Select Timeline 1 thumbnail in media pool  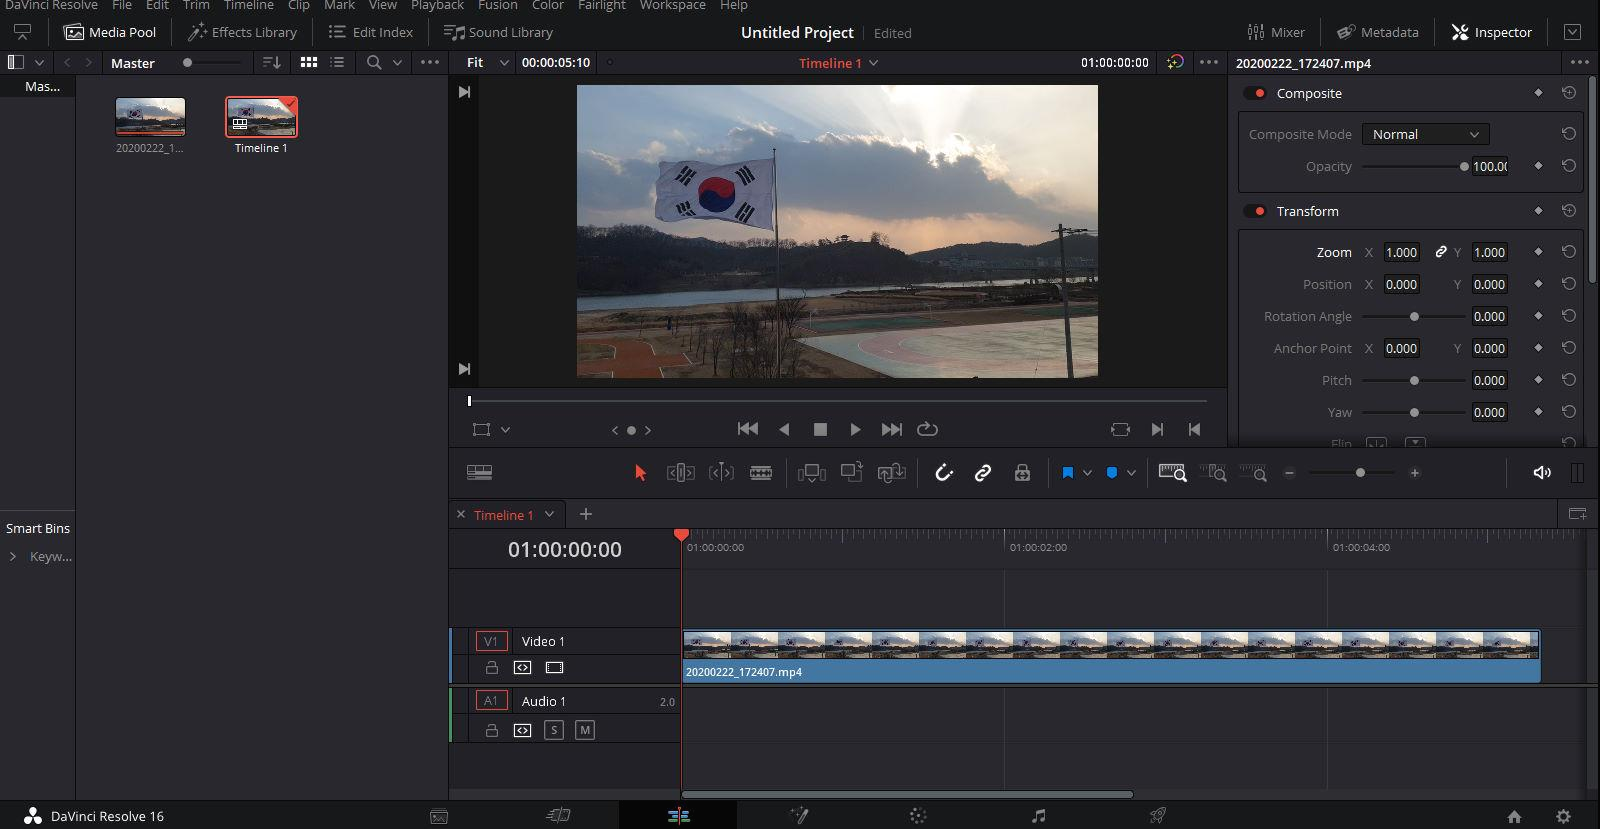click(261, 117)
